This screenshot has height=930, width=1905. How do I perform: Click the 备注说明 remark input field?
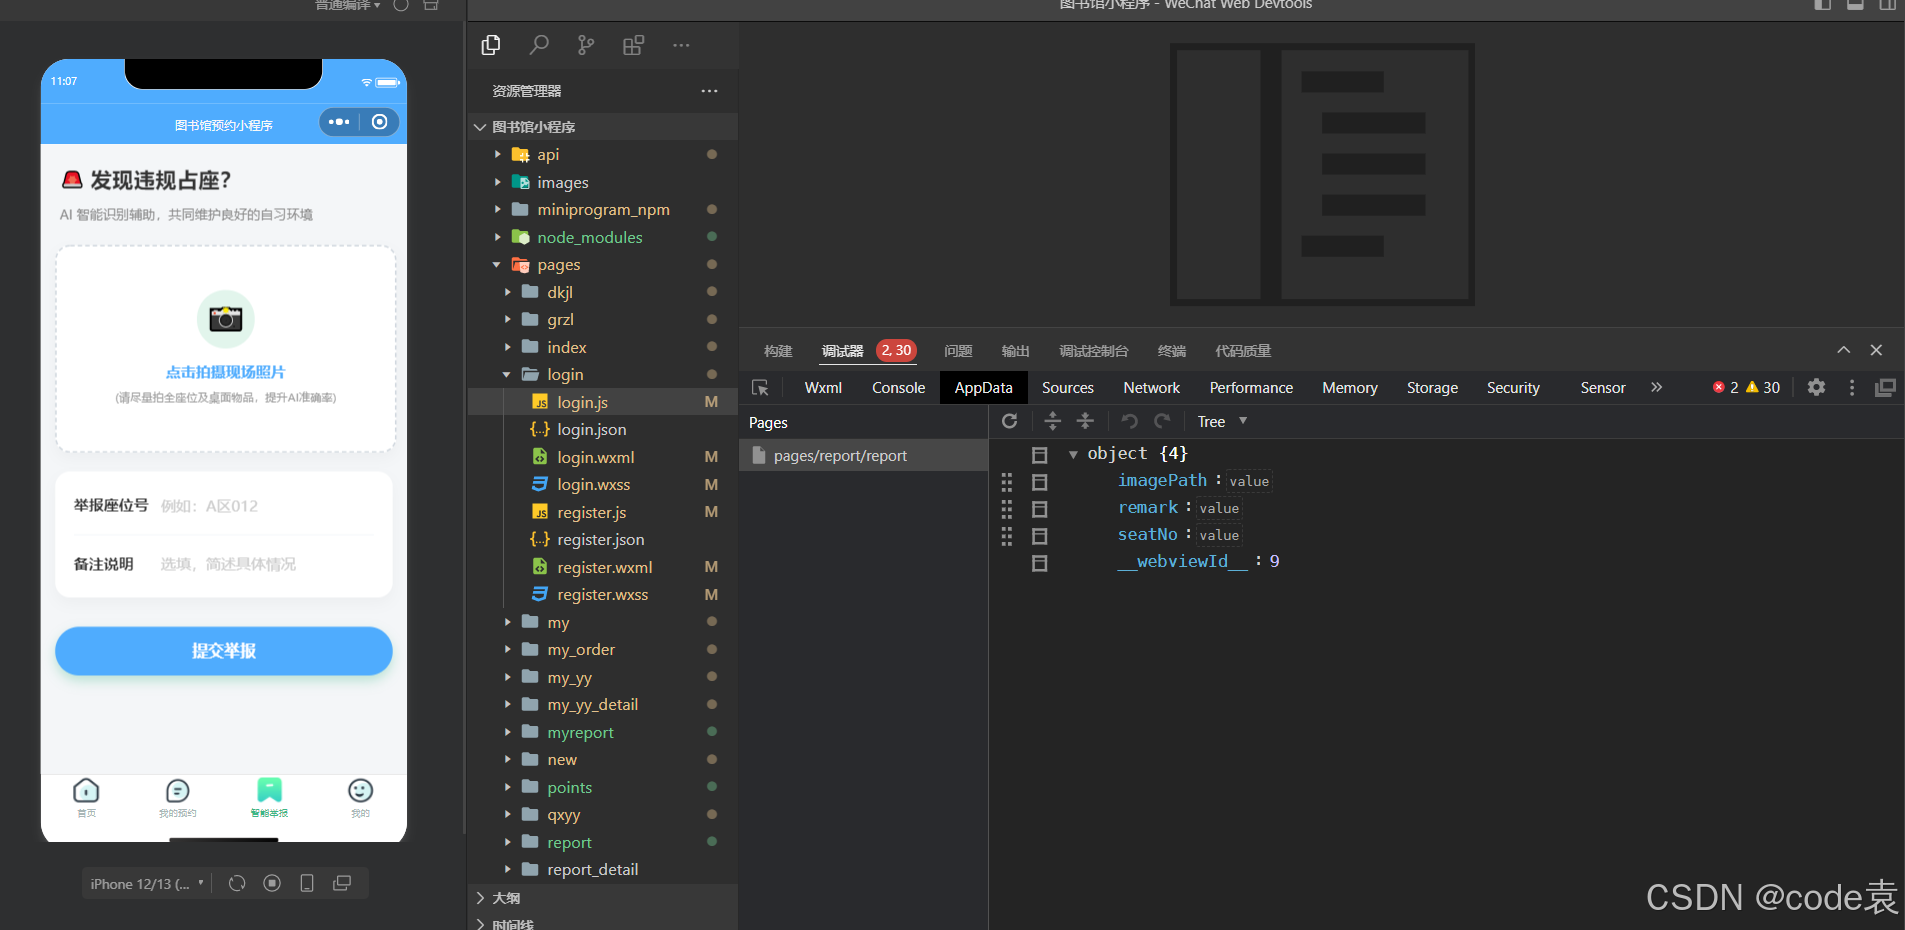tap(268, 564)
